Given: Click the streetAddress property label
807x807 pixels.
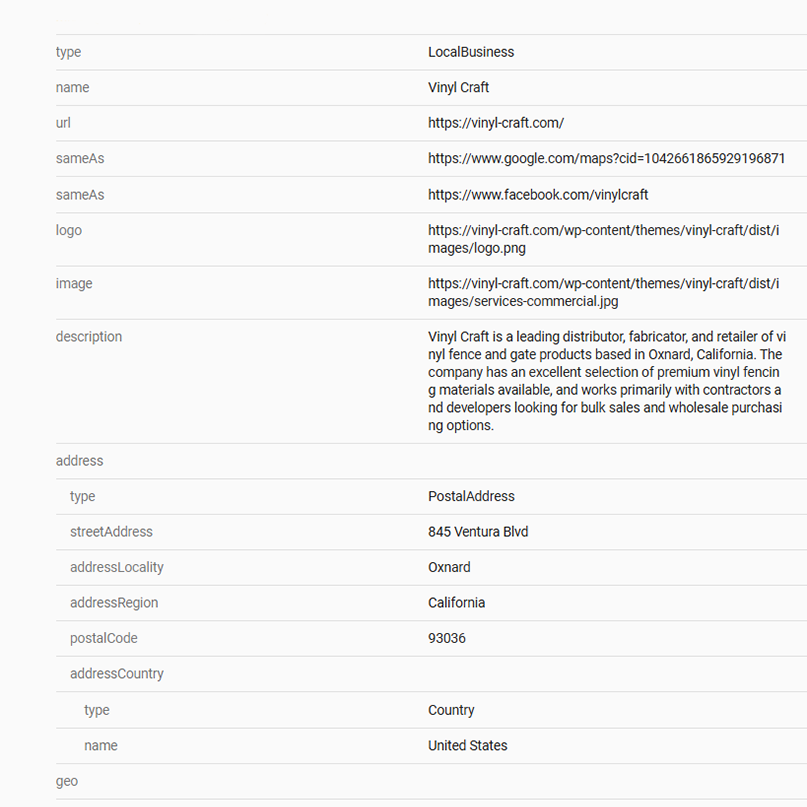Looking at the screenshot, I should pyautogui.click(x=111, y=532).
